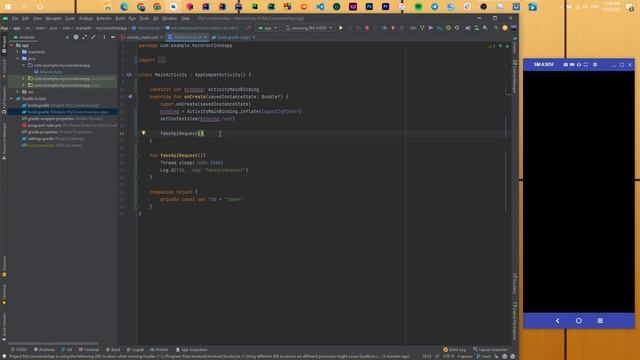
Task: Collapse the Gradle Scripts node
Action: click(x=12, y=98)
